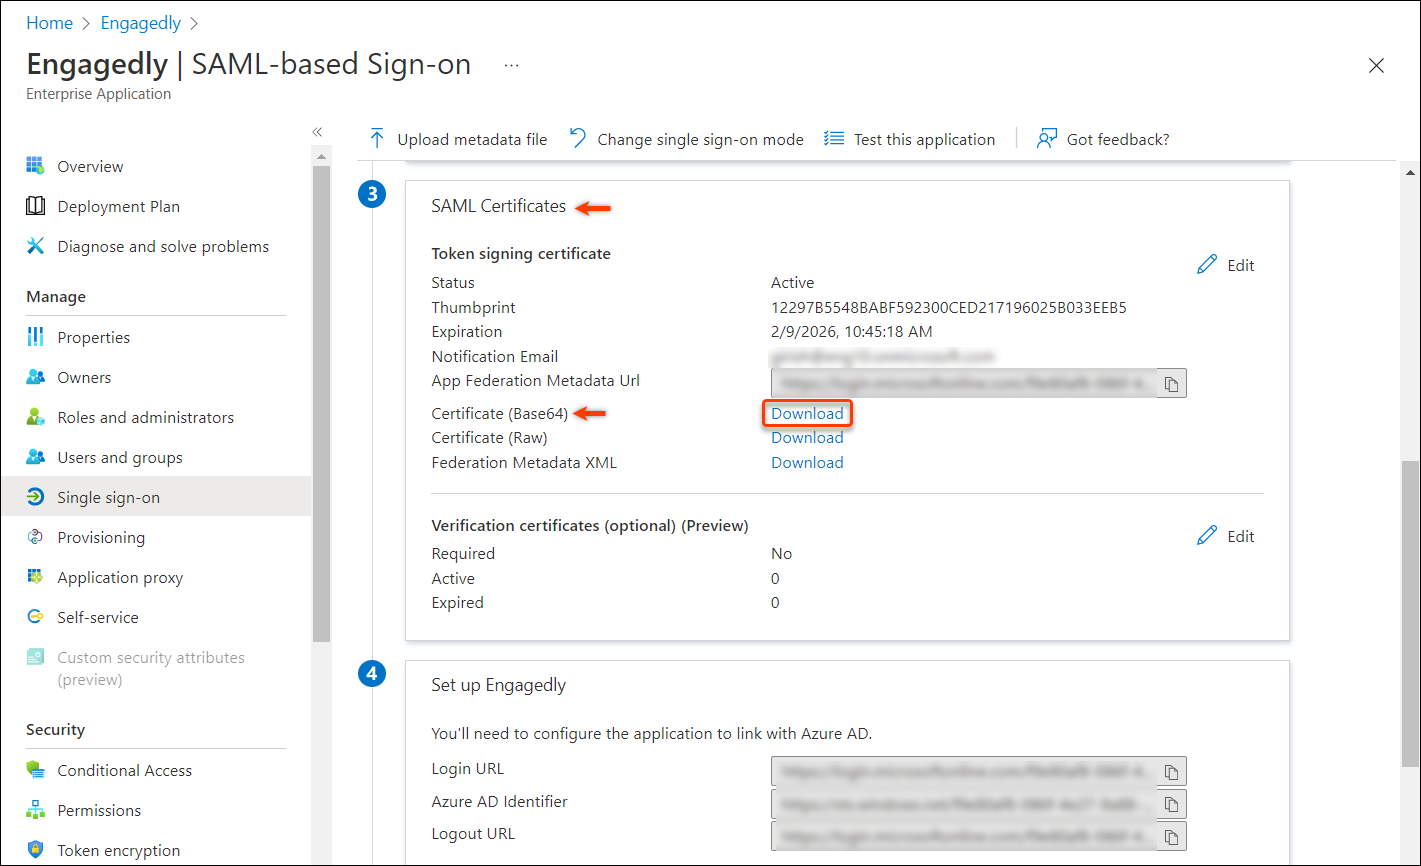
Task: Click pencil icon for Verification certificates
Action: click(x=1207, y=536)
